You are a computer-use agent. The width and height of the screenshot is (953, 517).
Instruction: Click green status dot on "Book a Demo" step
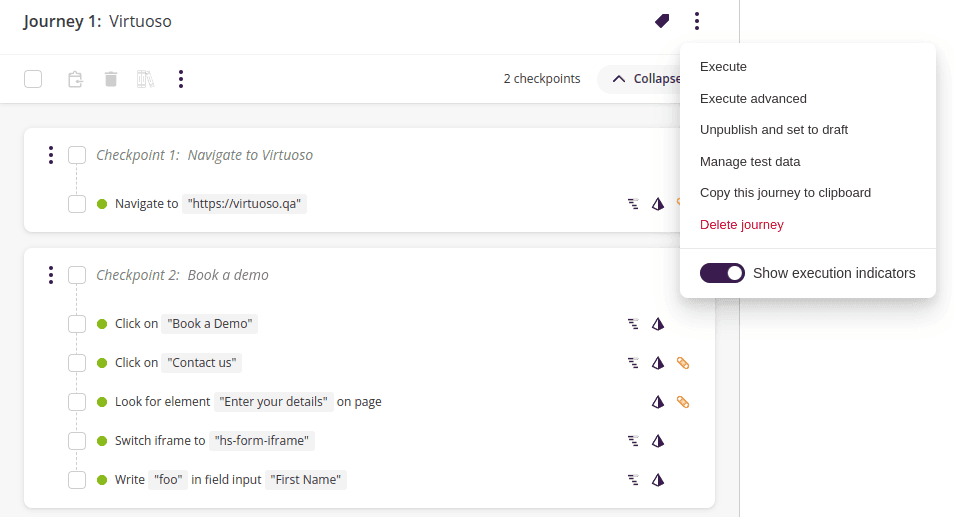point(102,324)
